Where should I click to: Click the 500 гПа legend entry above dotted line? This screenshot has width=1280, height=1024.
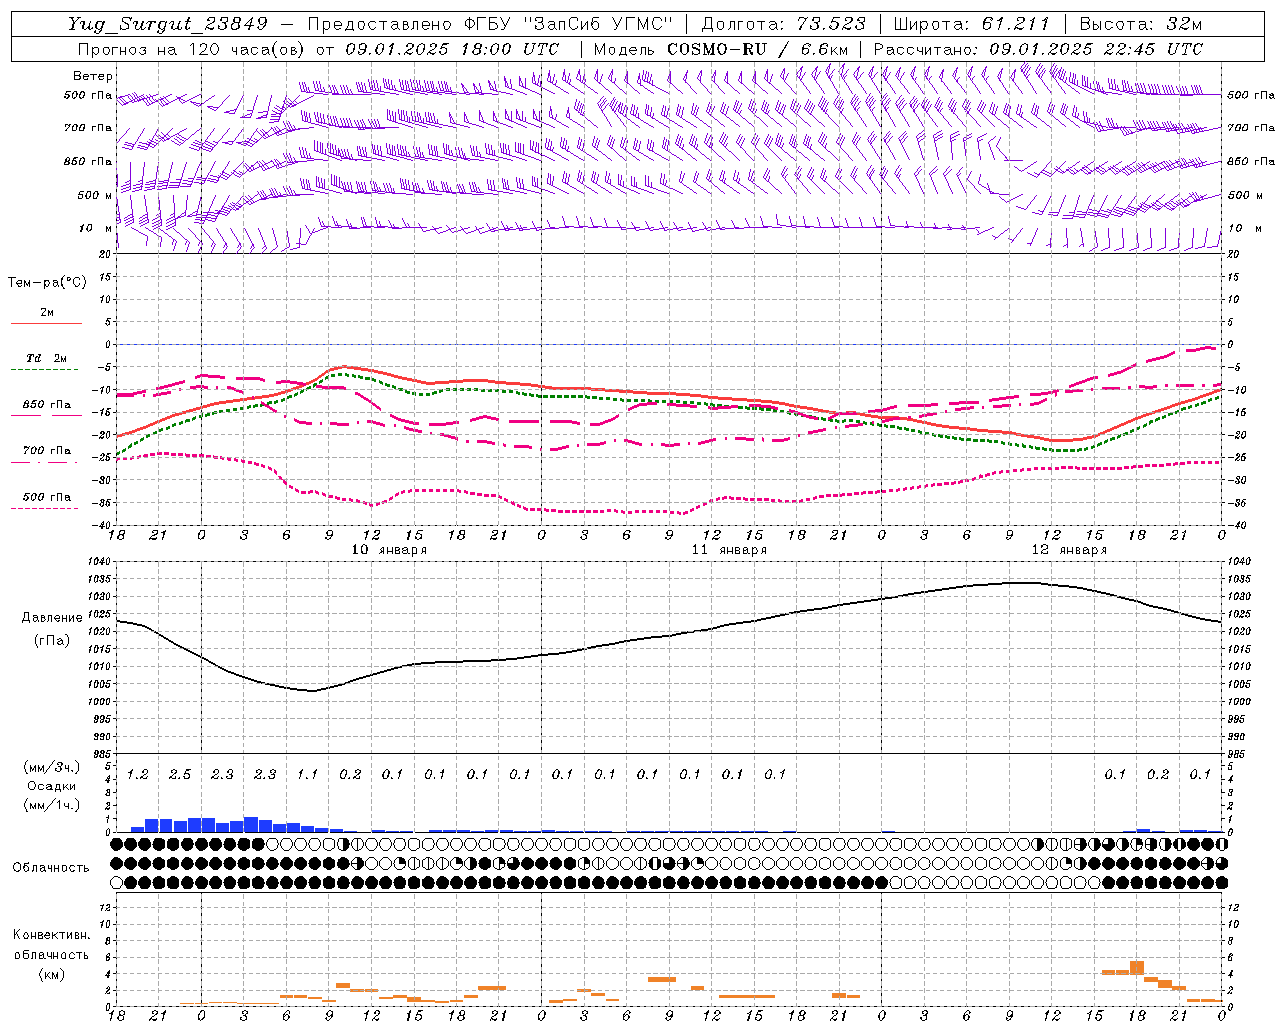[47, 497]
